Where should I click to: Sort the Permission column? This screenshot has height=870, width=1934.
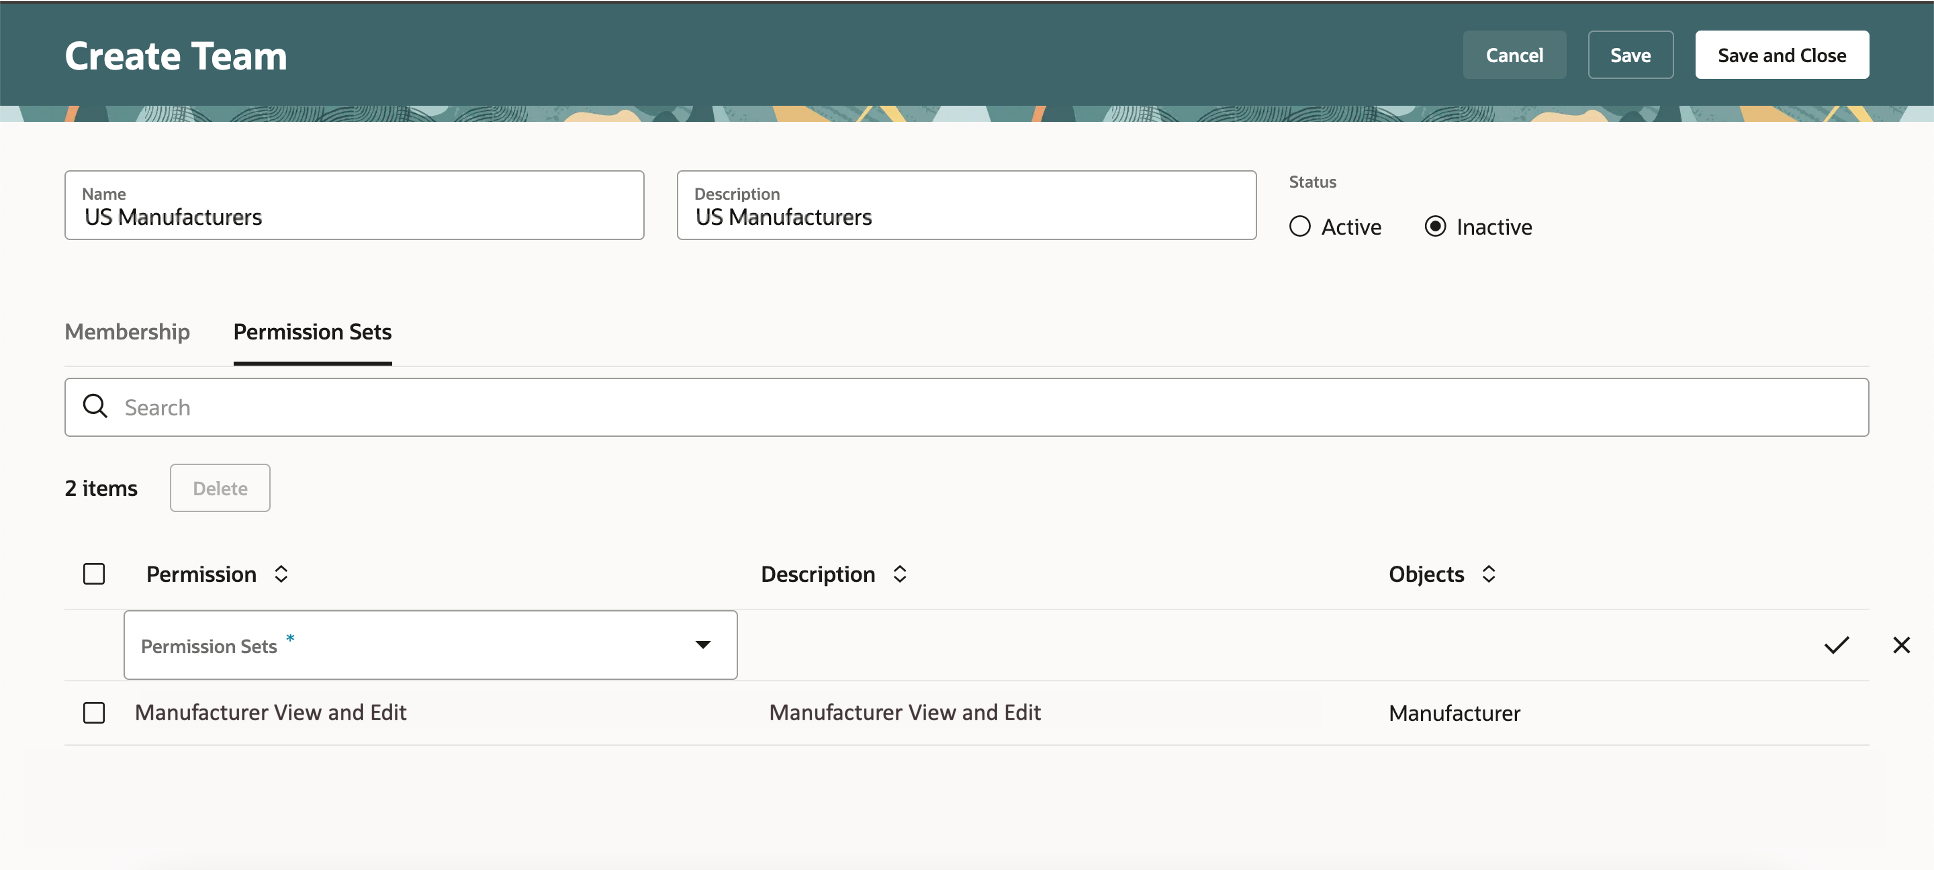tap(281, 574)
